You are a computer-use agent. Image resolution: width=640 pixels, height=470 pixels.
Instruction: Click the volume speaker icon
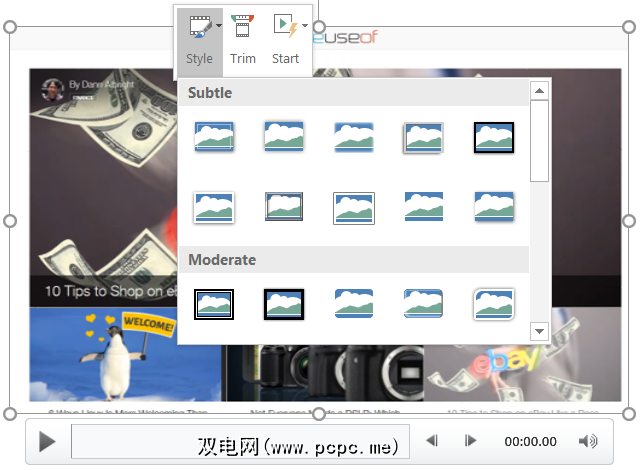point(588,441)
